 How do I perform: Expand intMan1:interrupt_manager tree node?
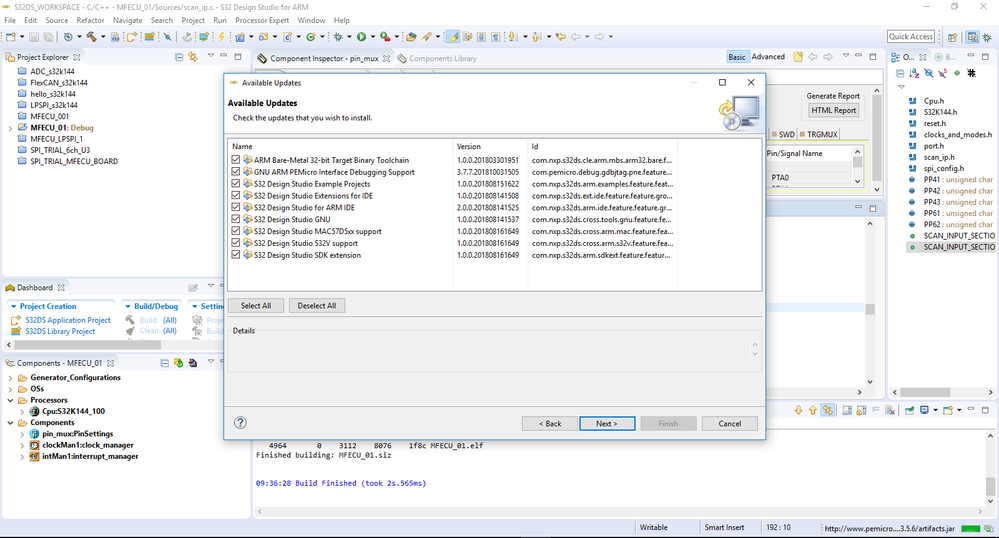pos(22,456)
